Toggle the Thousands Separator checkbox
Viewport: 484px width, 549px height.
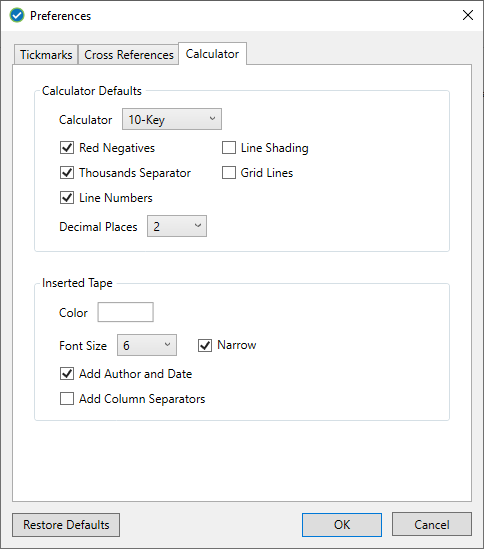[x=67, y=173]
